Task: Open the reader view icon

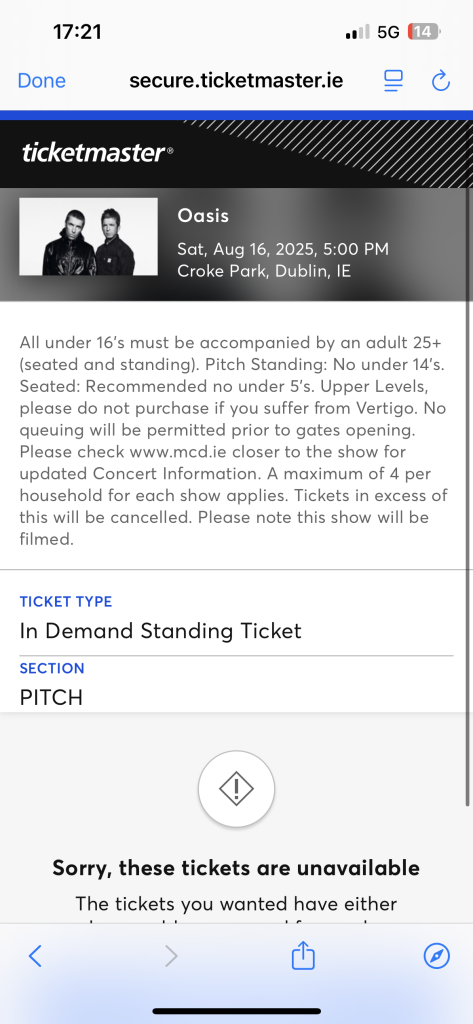Action: pos(393,81)
